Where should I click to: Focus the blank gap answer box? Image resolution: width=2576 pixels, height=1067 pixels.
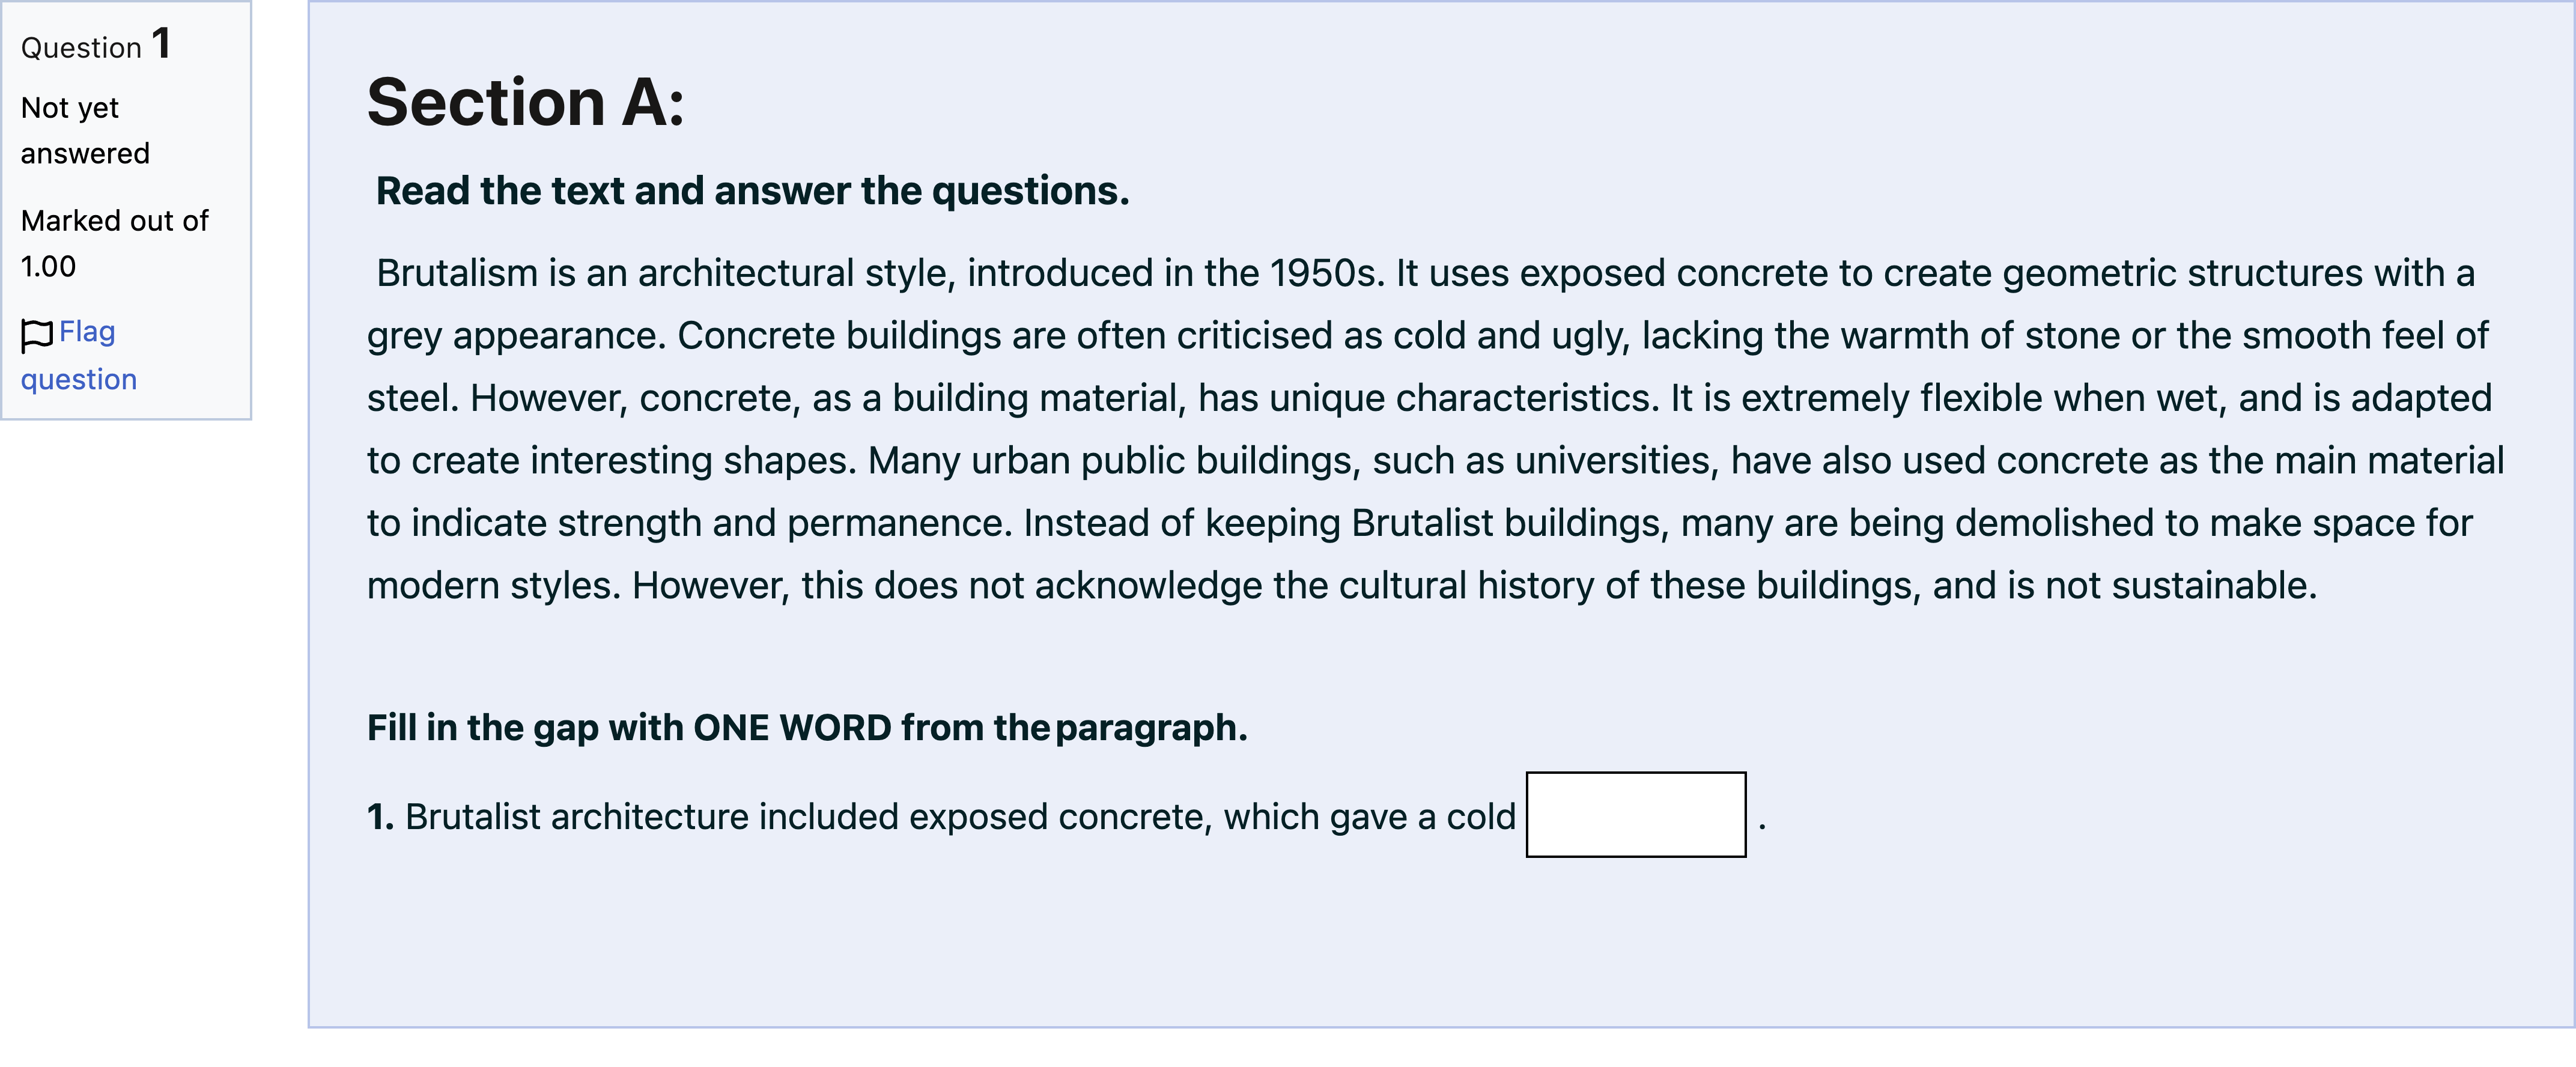click(x=1636, y=814)
